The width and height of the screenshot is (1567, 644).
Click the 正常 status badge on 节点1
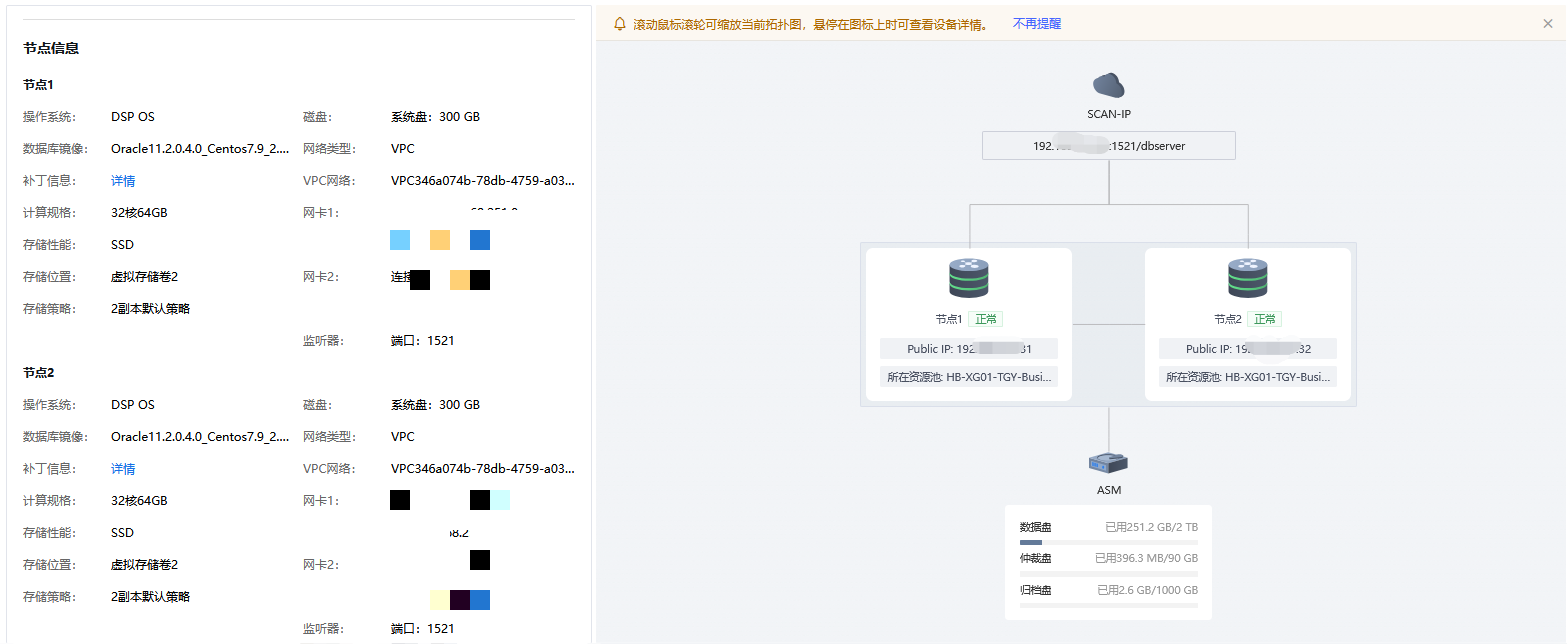[x=985, y=319]
